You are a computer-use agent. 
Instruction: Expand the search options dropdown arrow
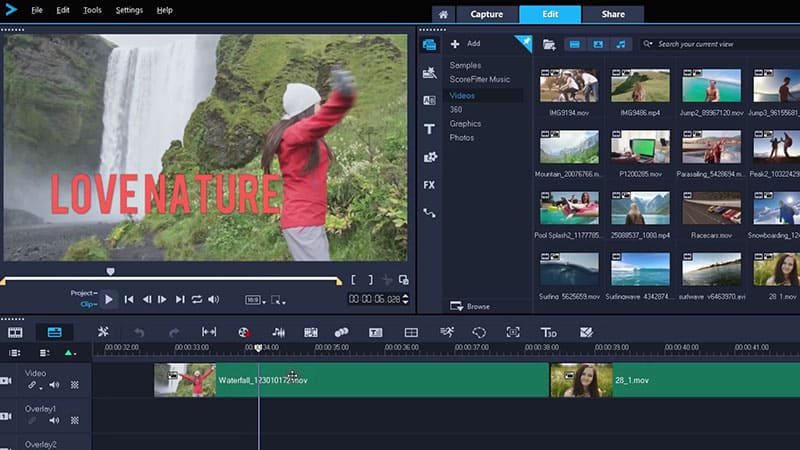pyautogui.click(x=650, y=44)
